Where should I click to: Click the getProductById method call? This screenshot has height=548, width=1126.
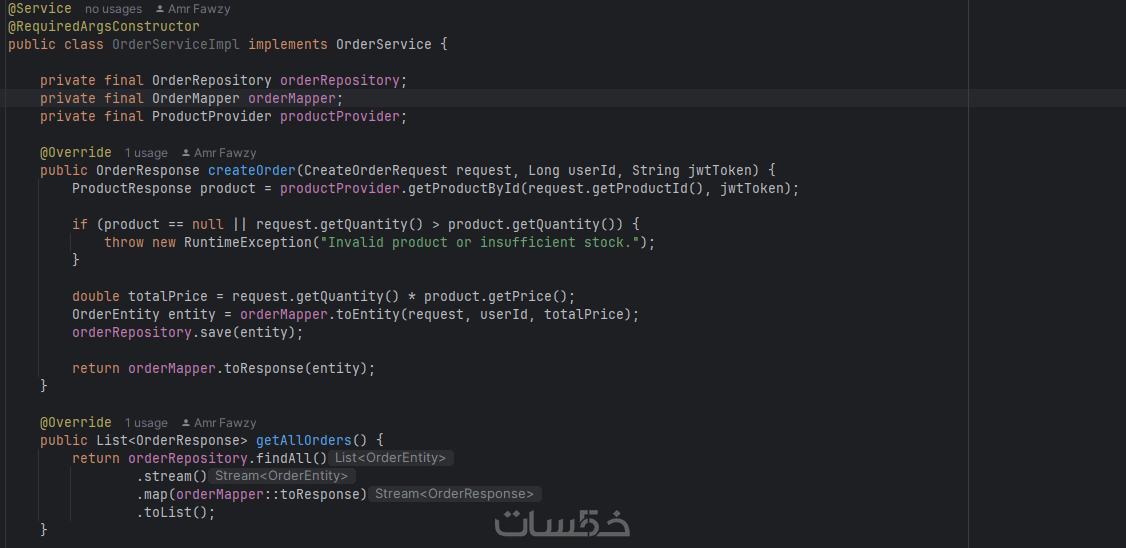[x=464, y=188]
